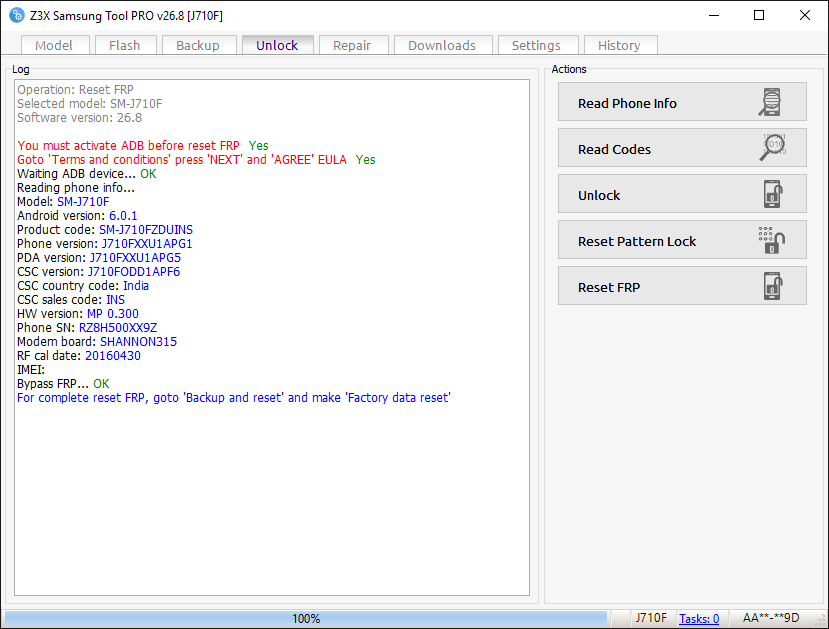Click the 100% progress bar
Viewport: 829px width, 629px height.
point(306,618)
